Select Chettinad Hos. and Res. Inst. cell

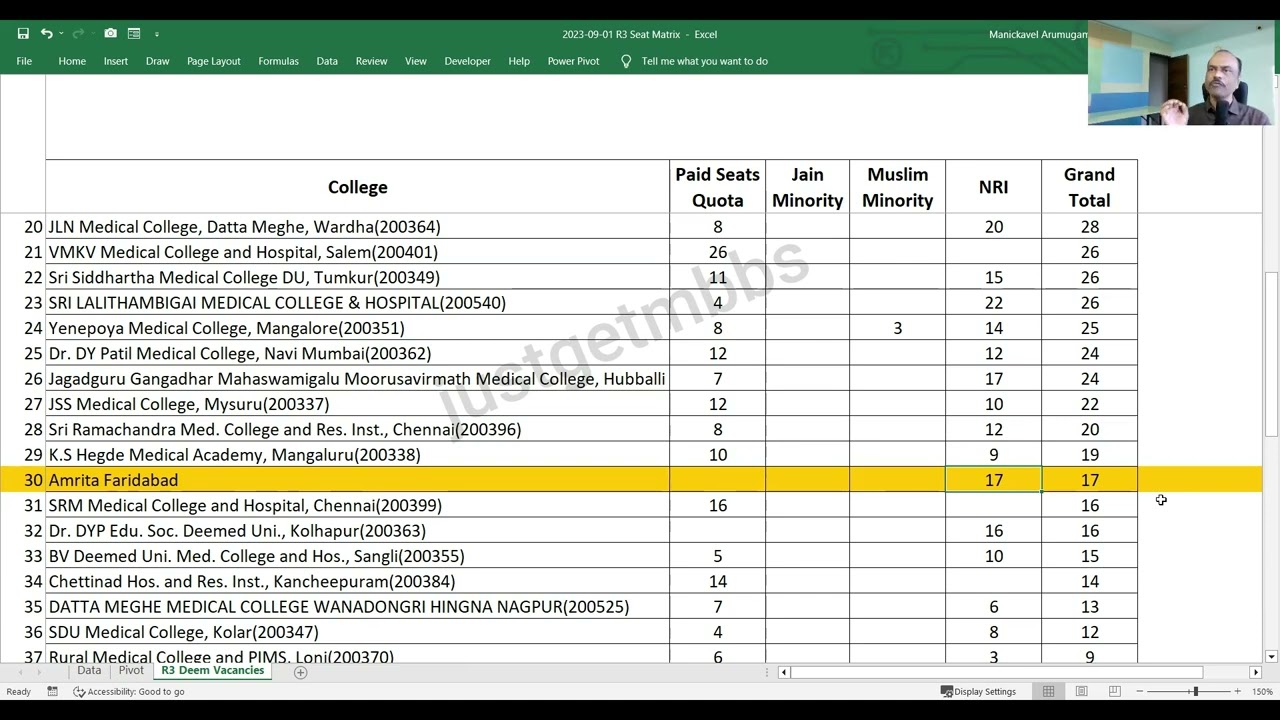coord(357,581)
